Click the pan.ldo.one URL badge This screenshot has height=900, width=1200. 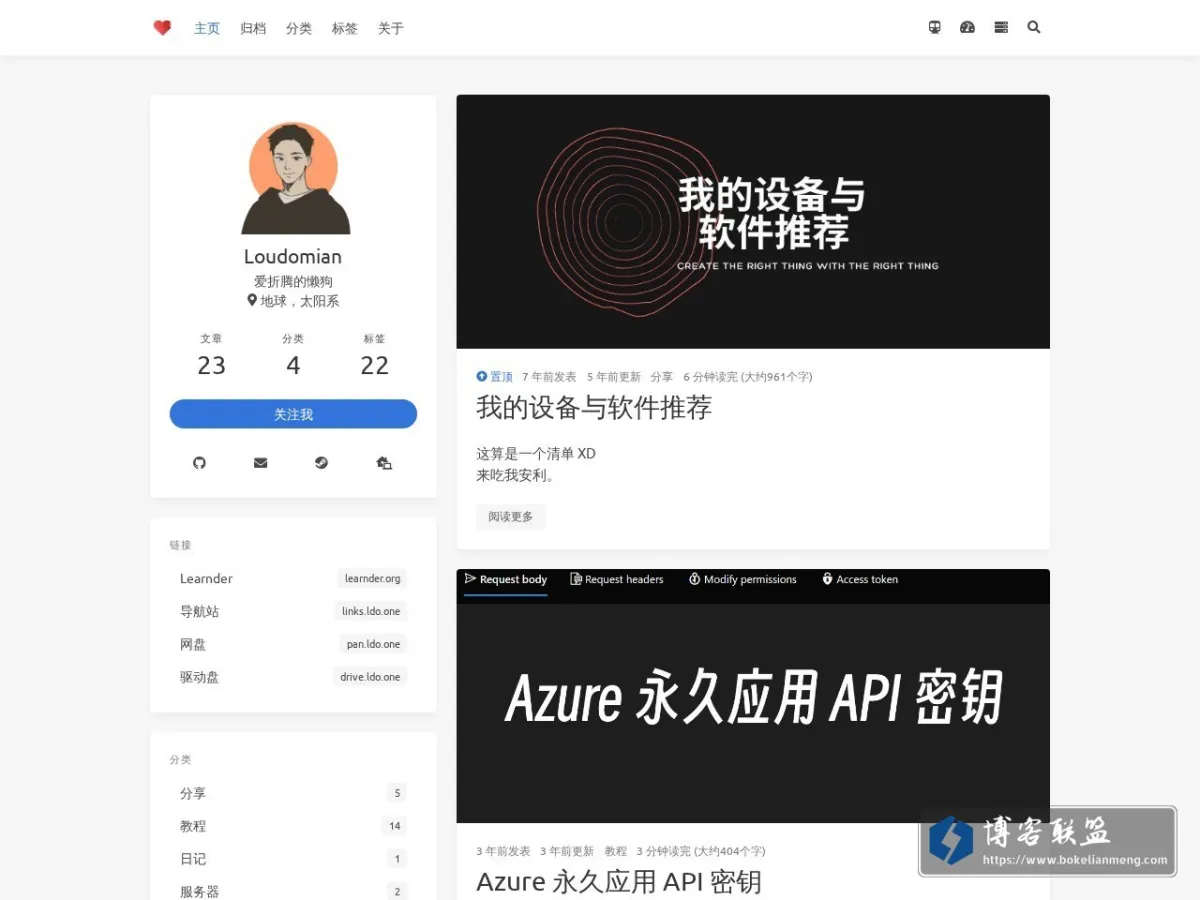click(374, 644)
